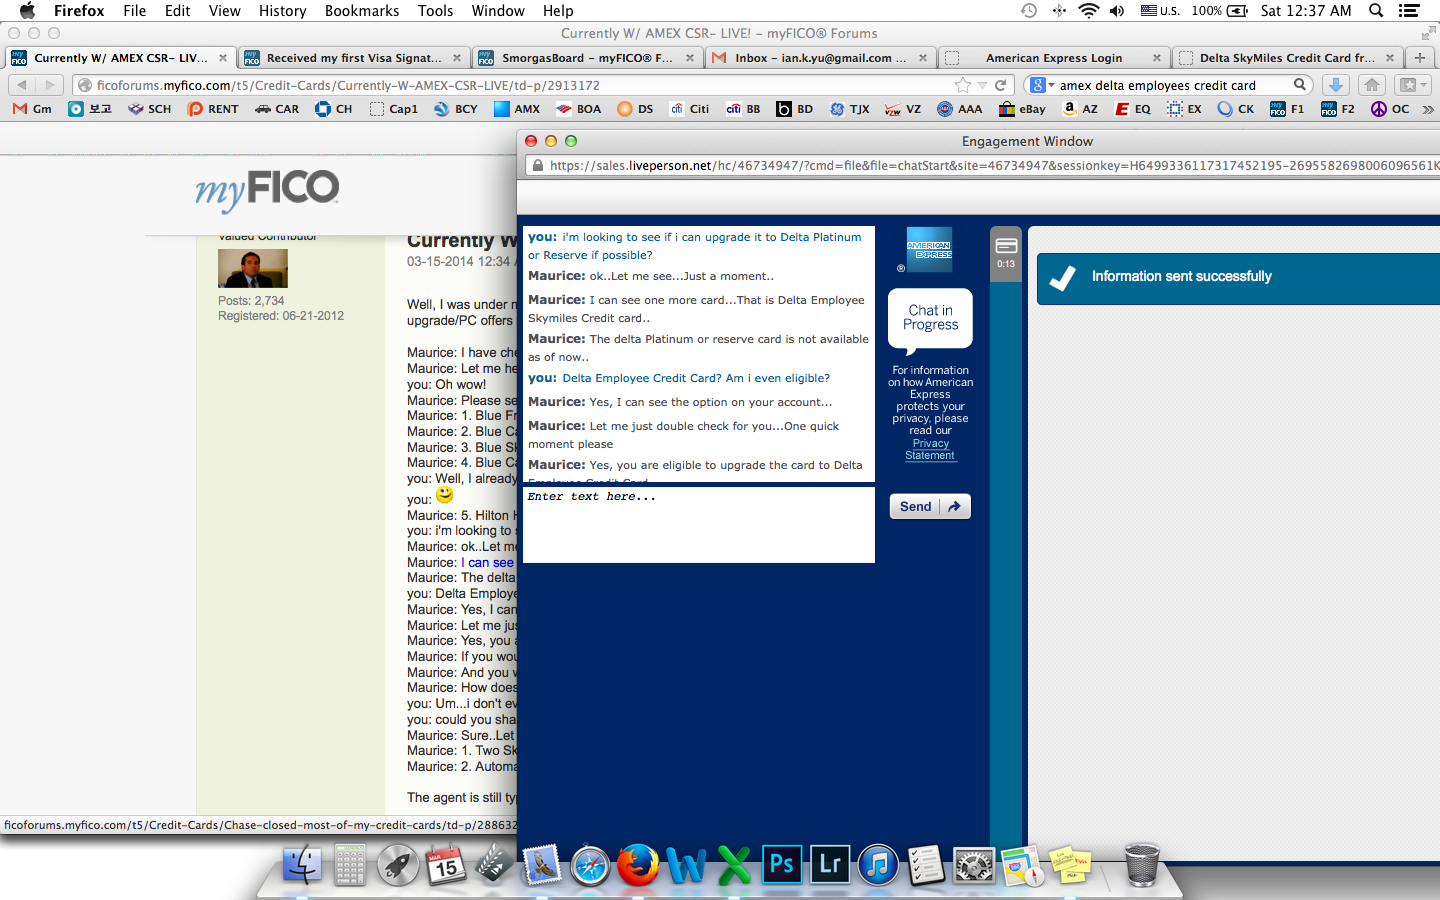This screenshot has width=1440, height=900.
Task: Open the SCH bookmark in the bookmarks toolbar
Action: coord(149,109)
